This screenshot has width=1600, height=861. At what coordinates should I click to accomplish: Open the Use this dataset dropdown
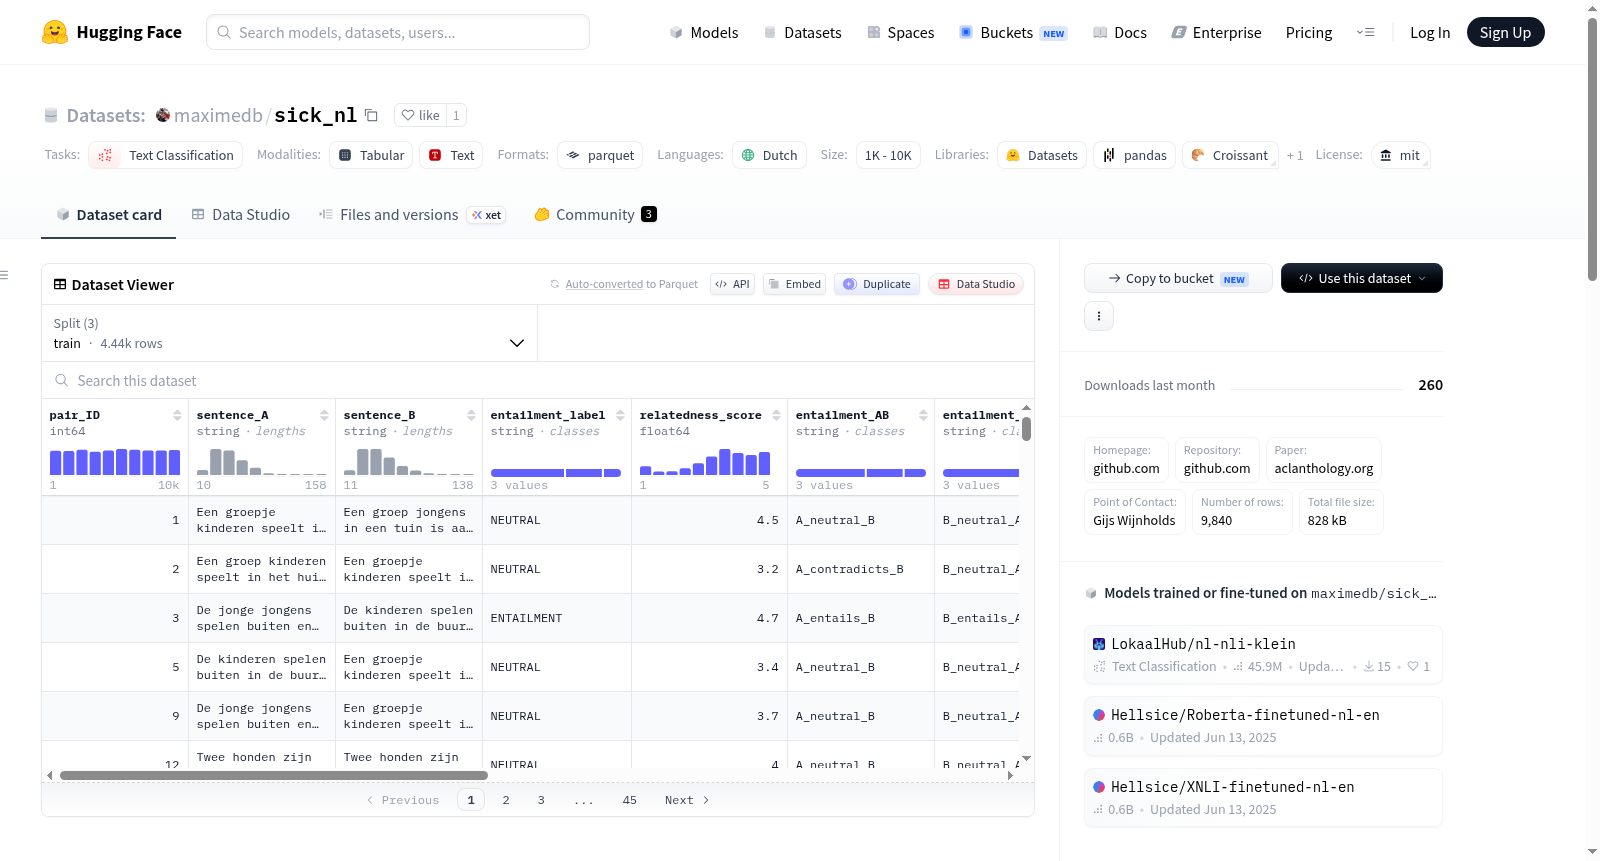(x=1362, y=278)
